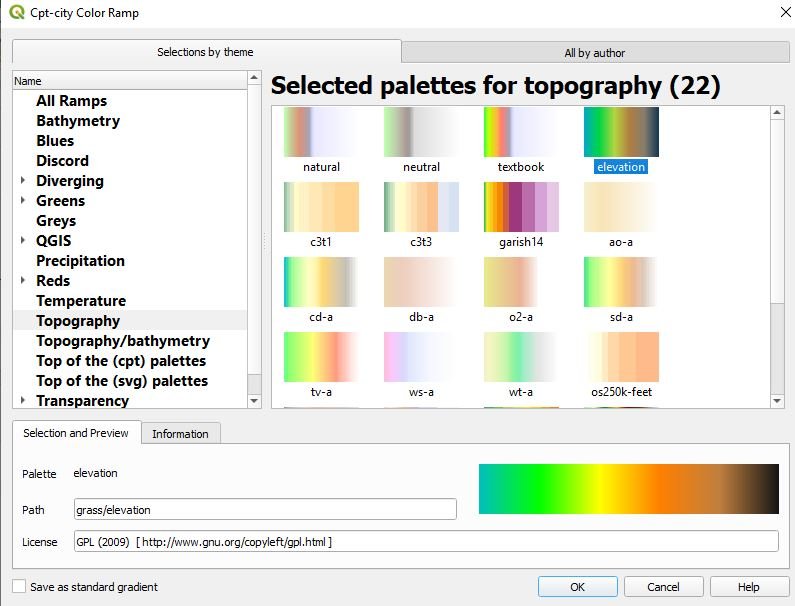Select the c3t1 palette thumbnail
The image size is (795, 606).
[x=321, y=207]
